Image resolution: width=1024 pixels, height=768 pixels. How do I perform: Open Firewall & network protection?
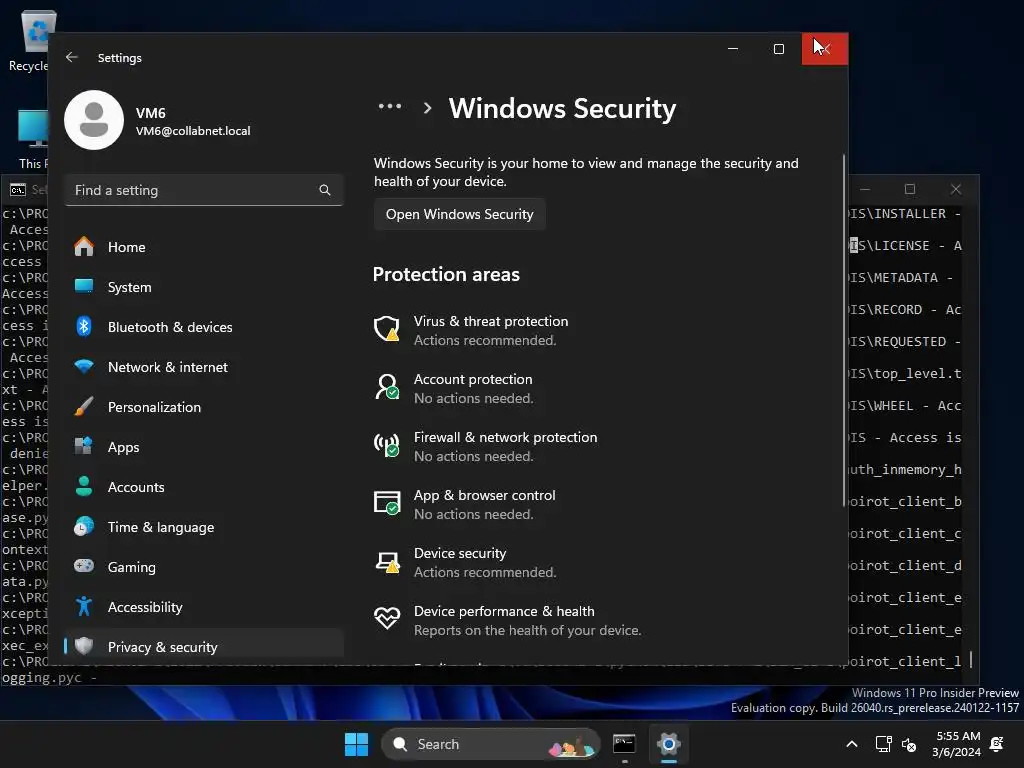click(485, 447)
